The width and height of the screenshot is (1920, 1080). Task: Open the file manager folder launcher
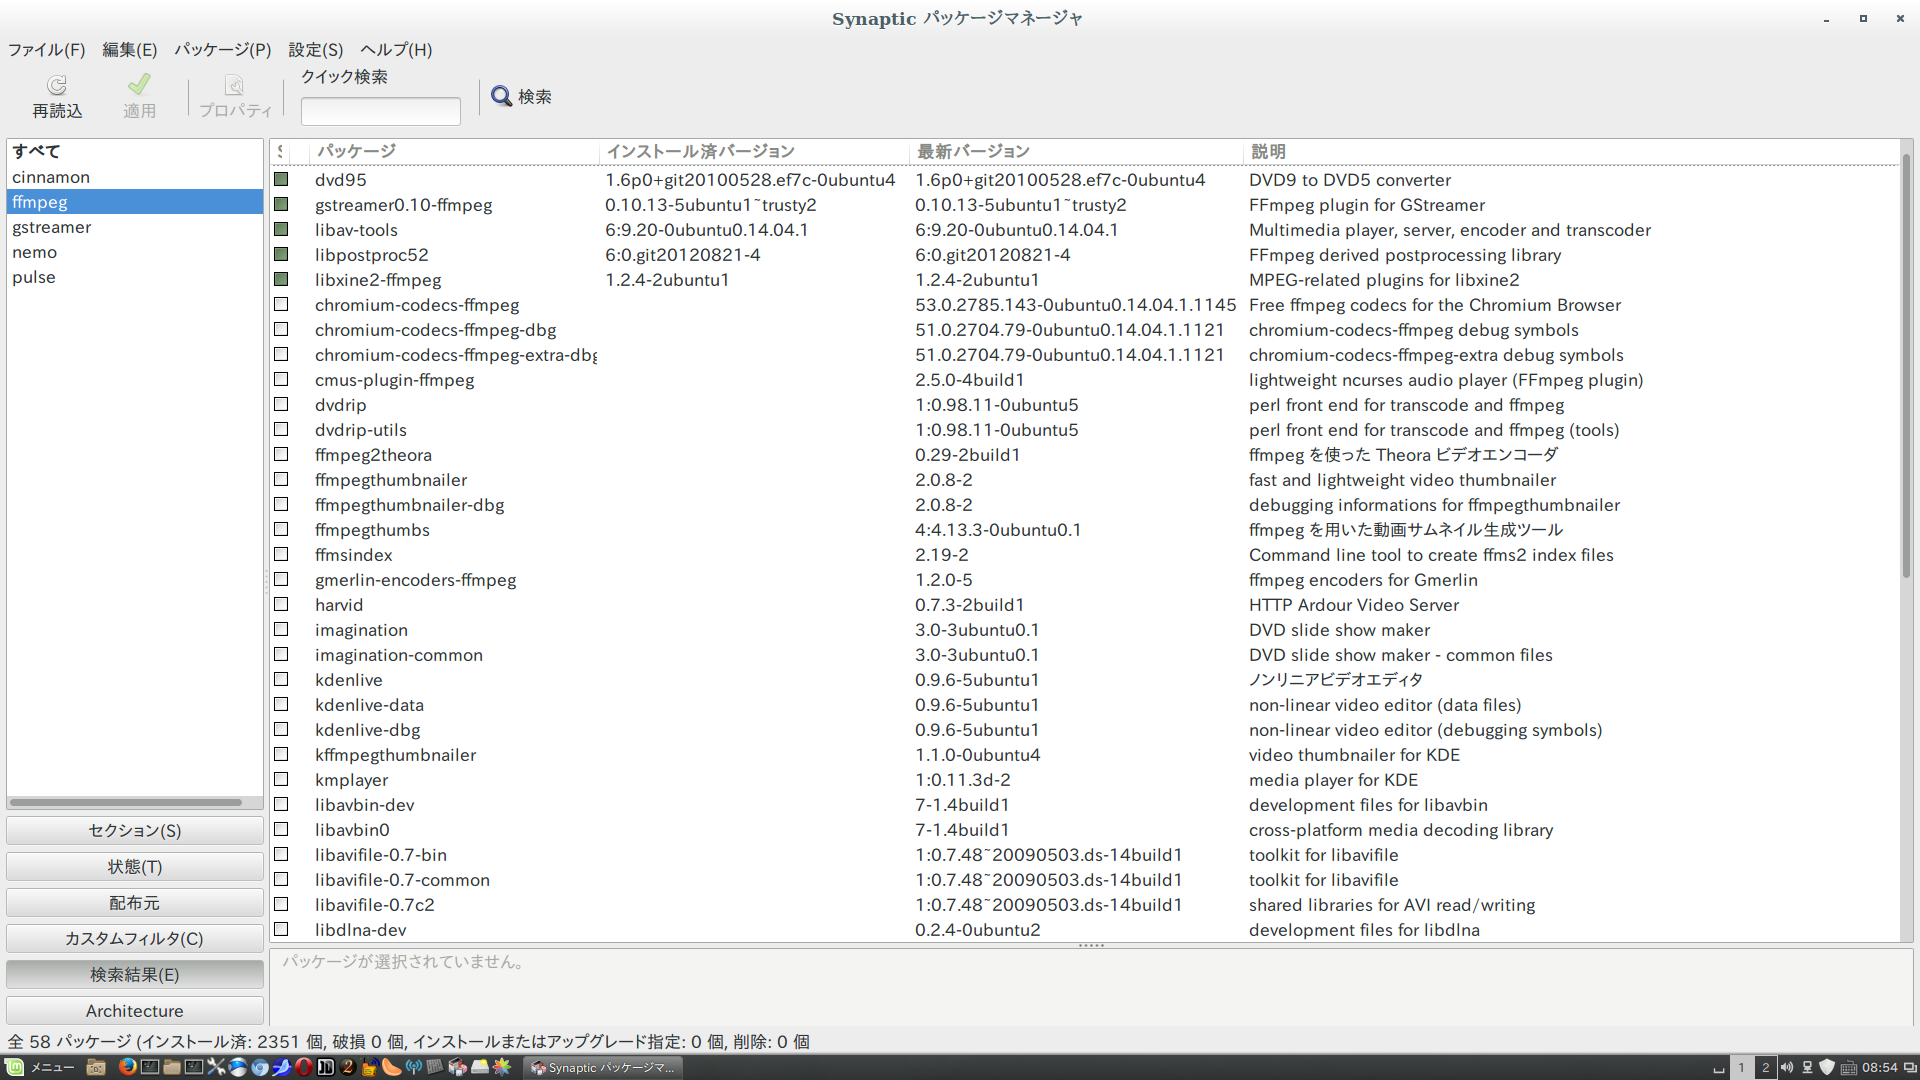tap(172, 1067)
